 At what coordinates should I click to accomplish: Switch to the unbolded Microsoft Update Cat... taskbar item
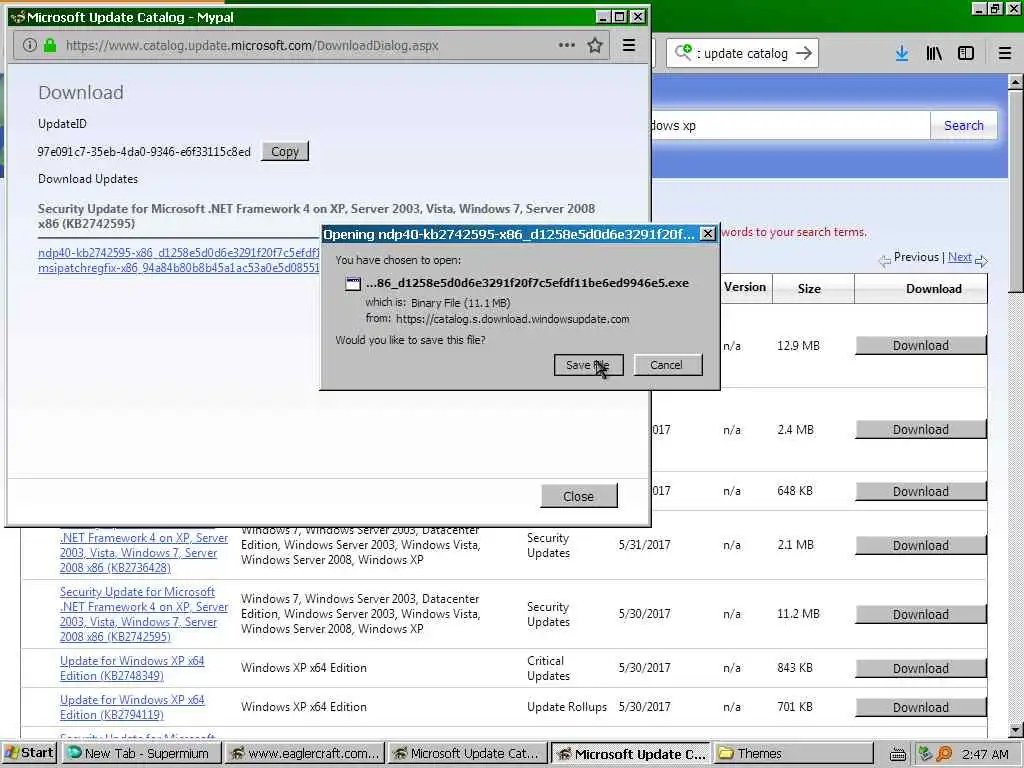[468, 754]
